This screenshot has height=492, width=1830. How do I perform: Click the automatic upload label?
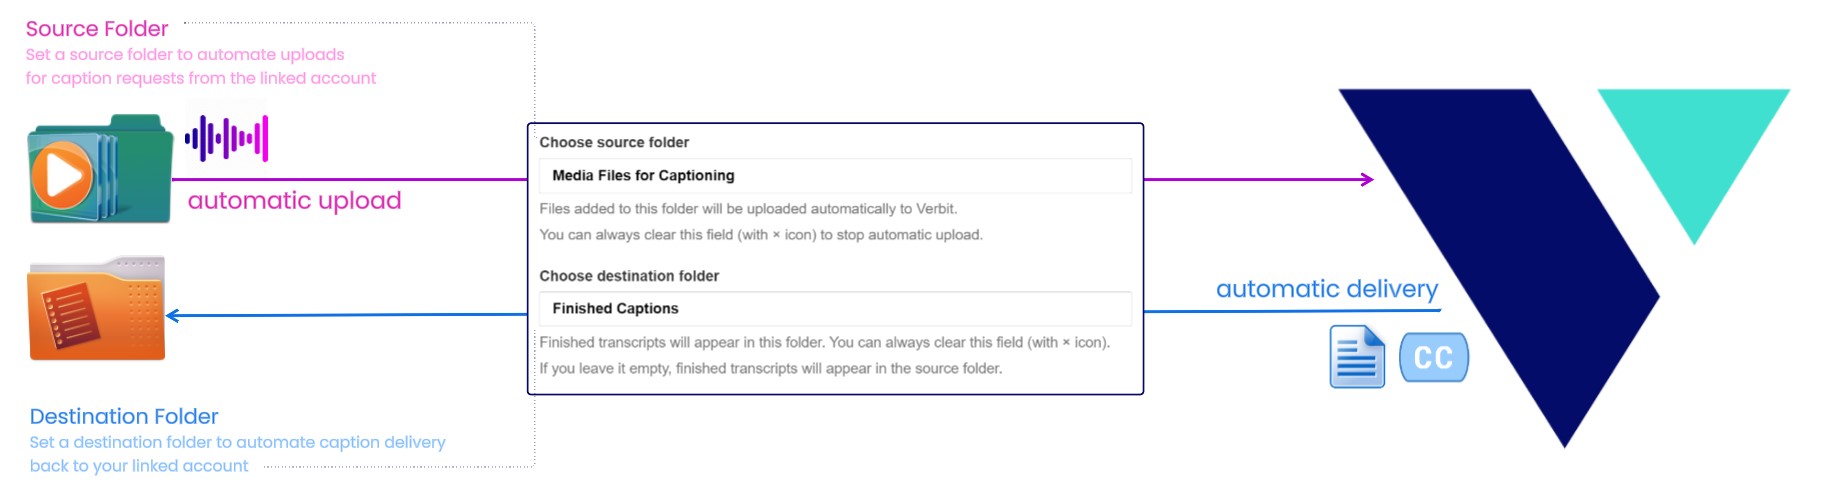pyautogui.click(x=294, y=201)
